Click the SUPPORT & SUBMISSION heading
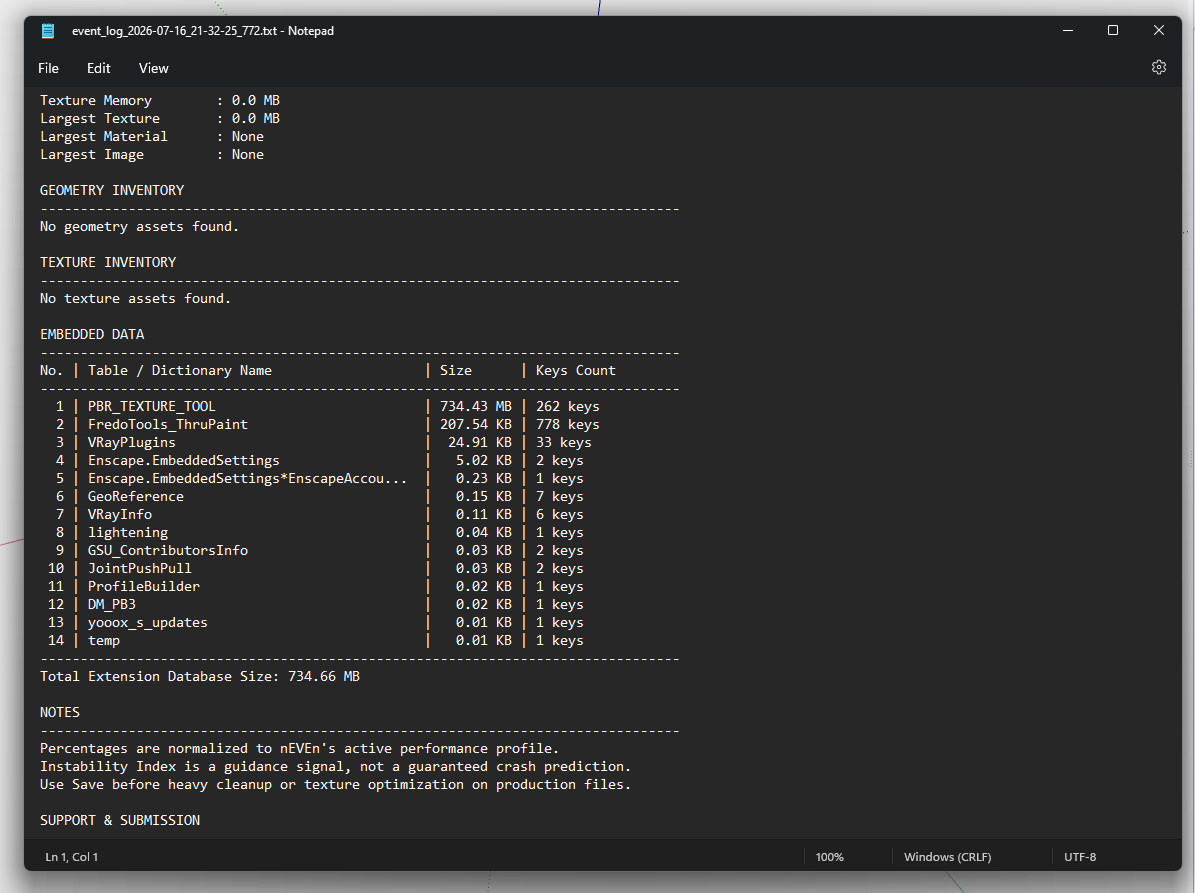Viewport: 1195px width, 893px height. (120, 821)
